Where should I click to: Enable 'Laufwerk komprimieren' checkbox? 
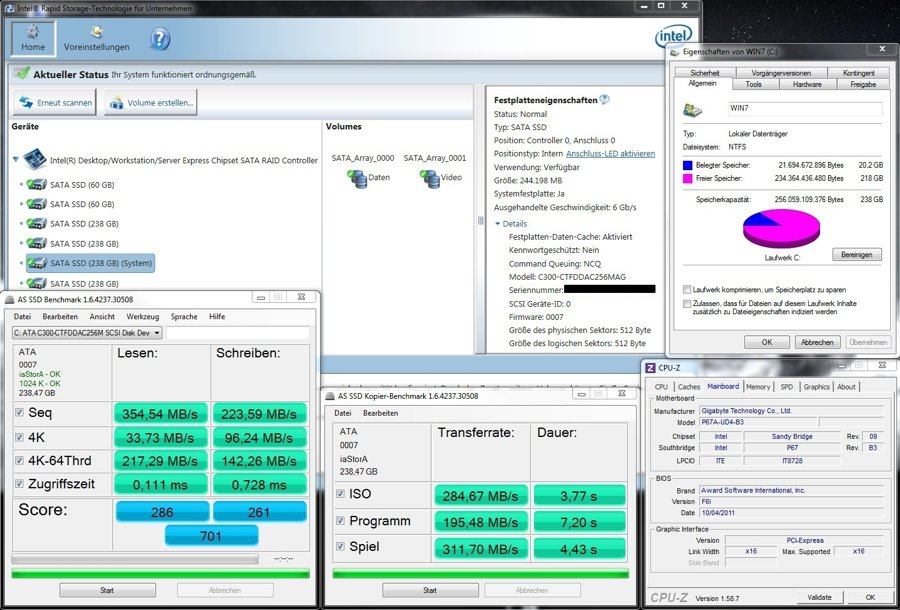click(x=687, y=290)
